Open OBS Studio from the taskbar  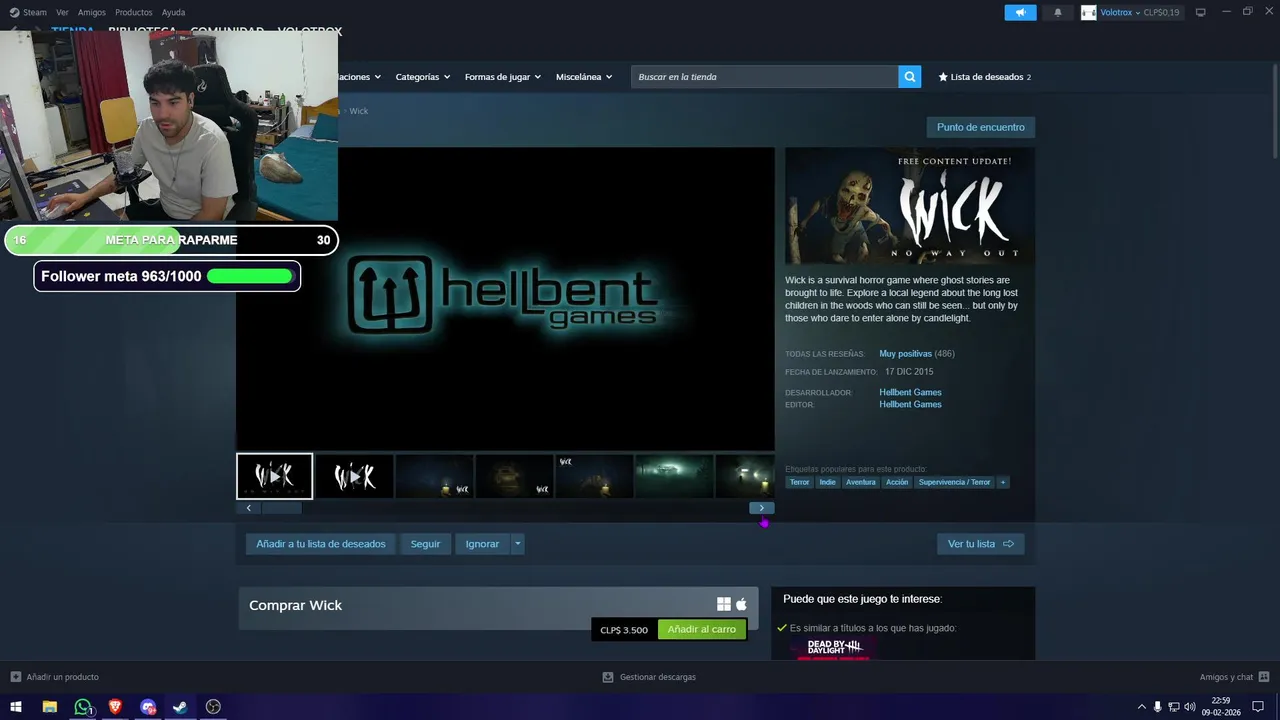point(213,707)
